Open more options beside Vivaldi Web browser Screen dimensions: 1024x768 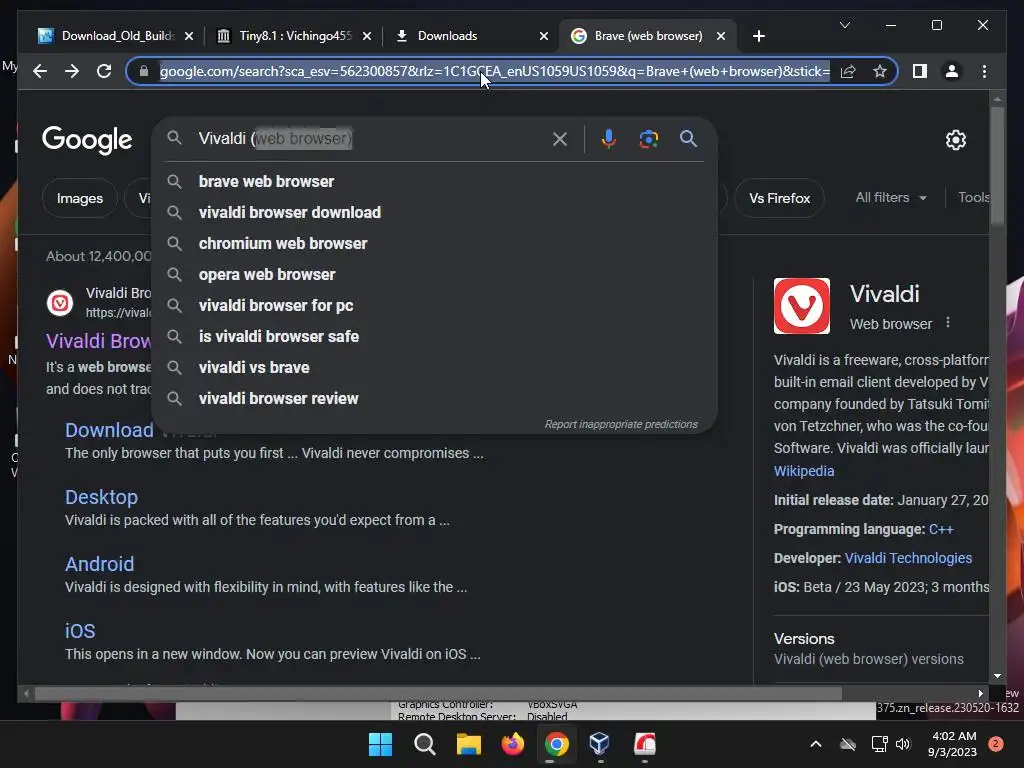coord(948,323)
